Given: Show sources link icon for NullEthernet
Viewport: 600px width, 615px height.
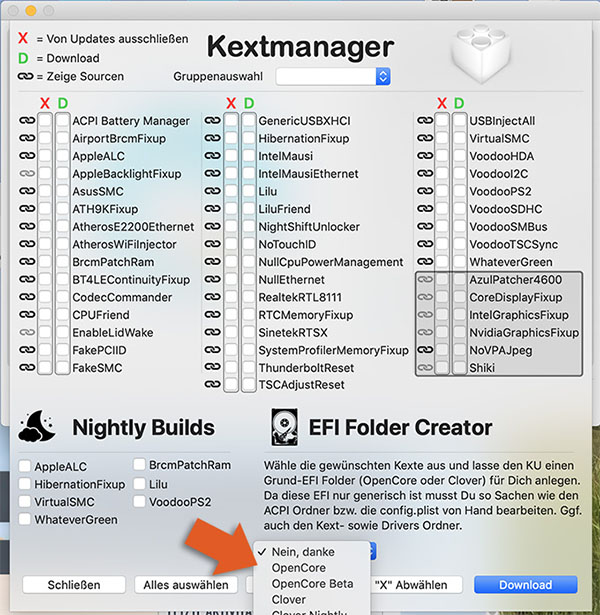Looking at the screenshot, I should point(213,279).
